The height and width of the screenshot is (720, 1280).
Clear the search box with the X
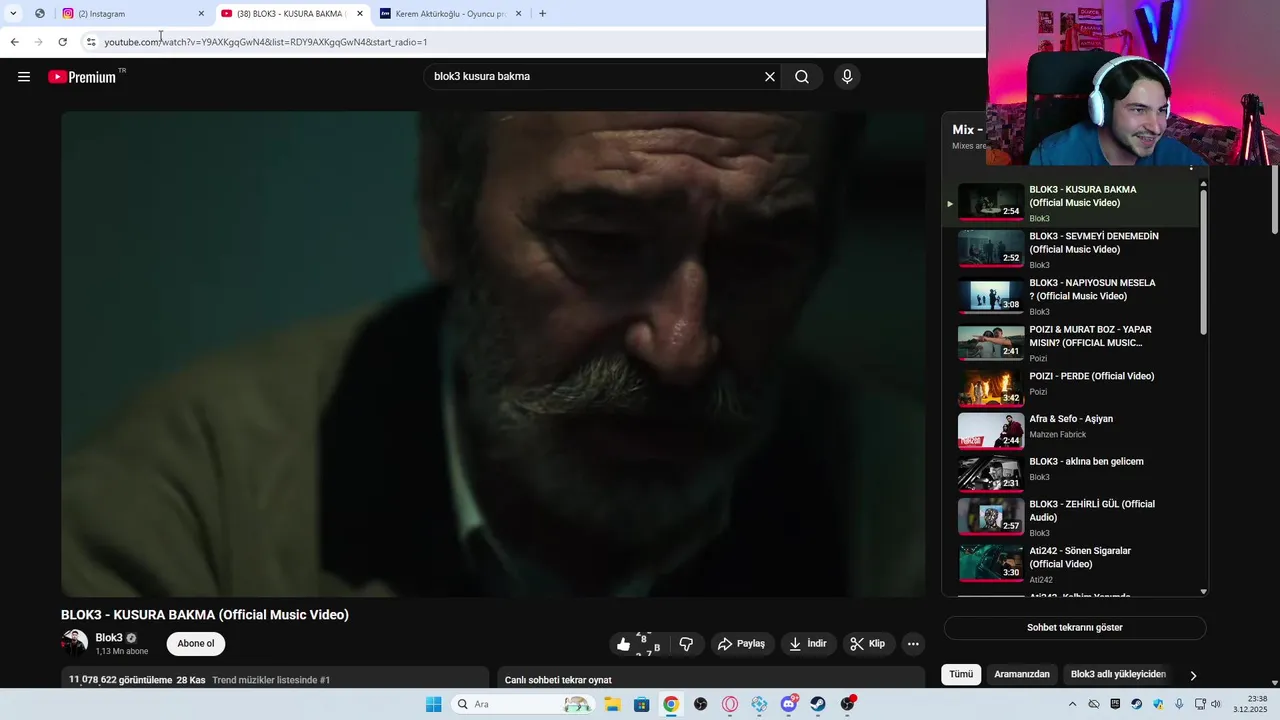pyautogui.click(x=770, y=77)
